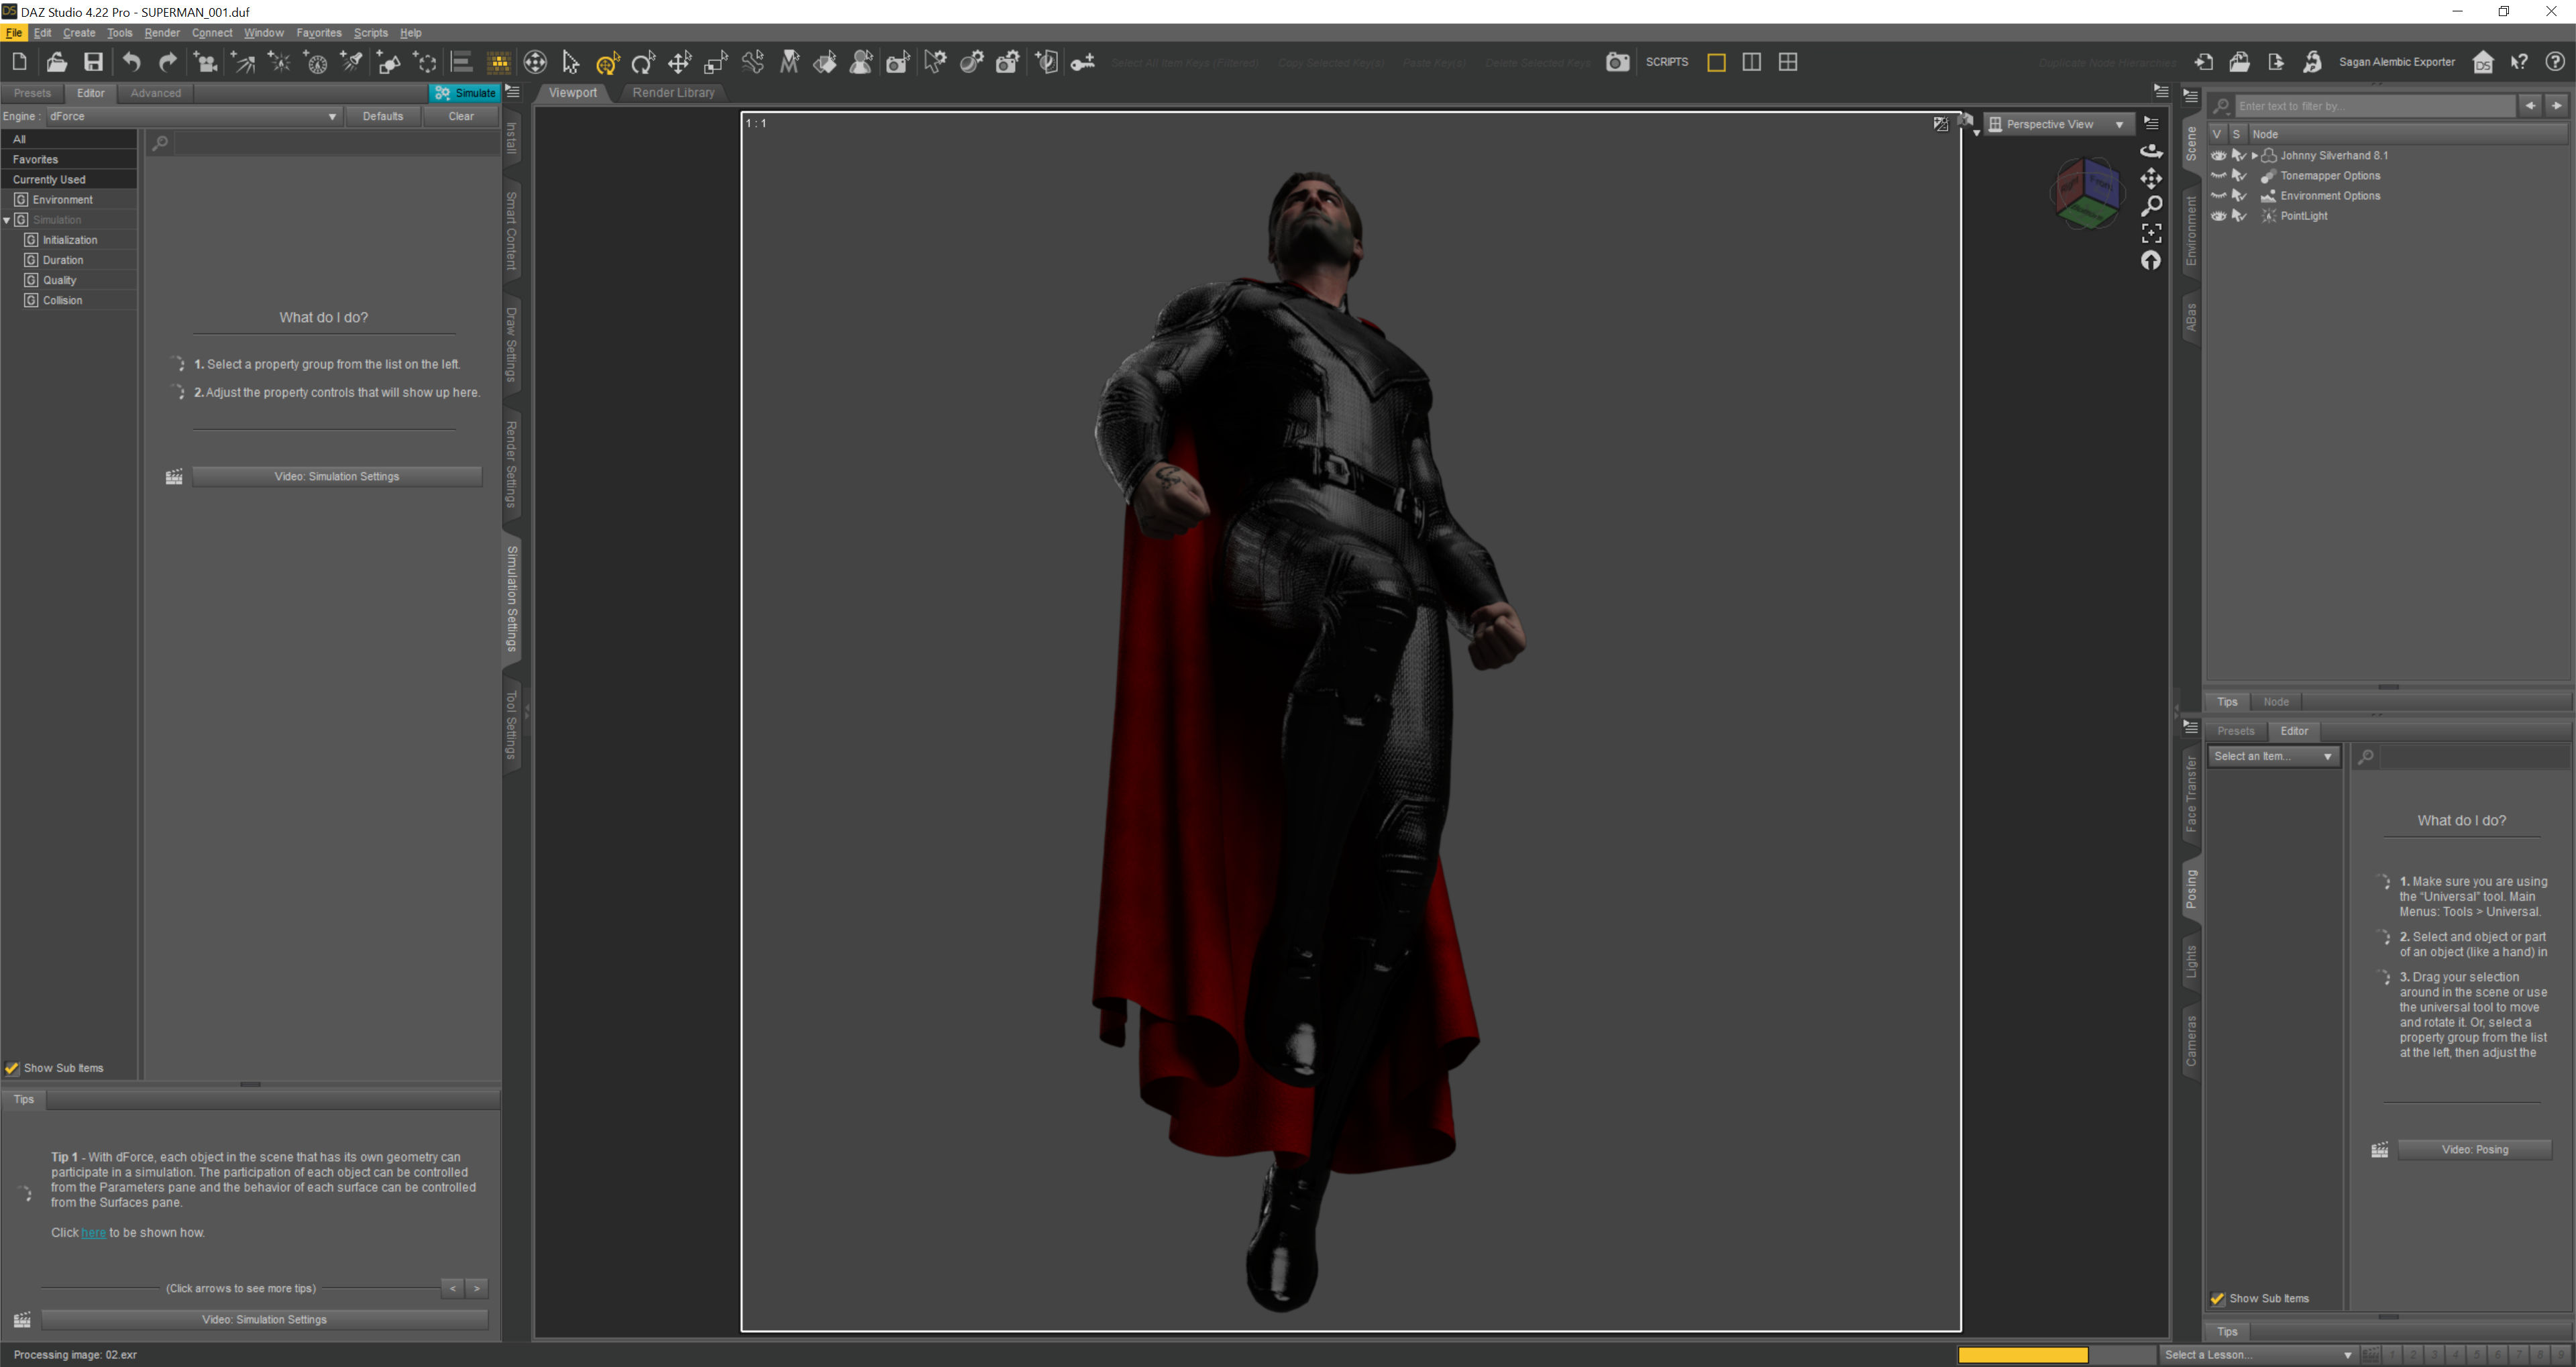Screen dimensions: 2576x1367
Task: Open the Select a Lesson dropdown
Action: (x=2257, y=1355)
